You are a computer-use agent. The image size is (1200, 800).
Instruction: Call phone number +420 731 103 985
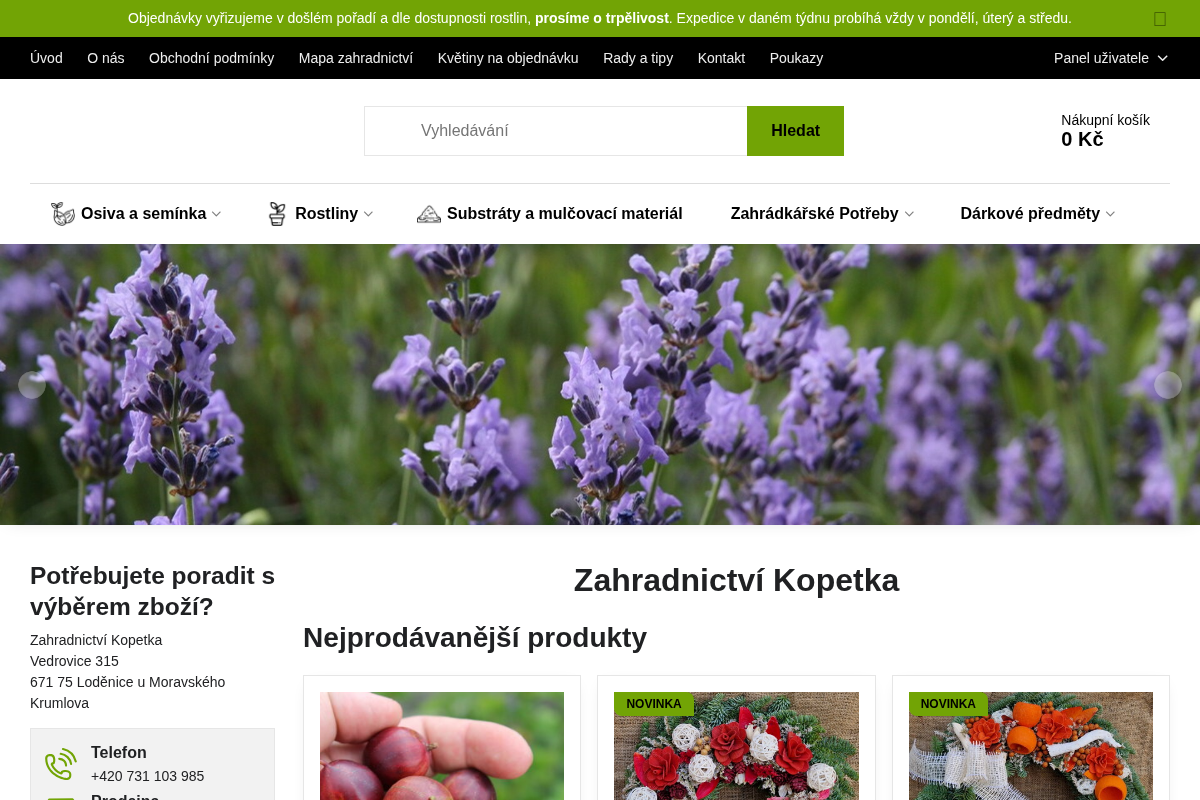tap(147, 776)
